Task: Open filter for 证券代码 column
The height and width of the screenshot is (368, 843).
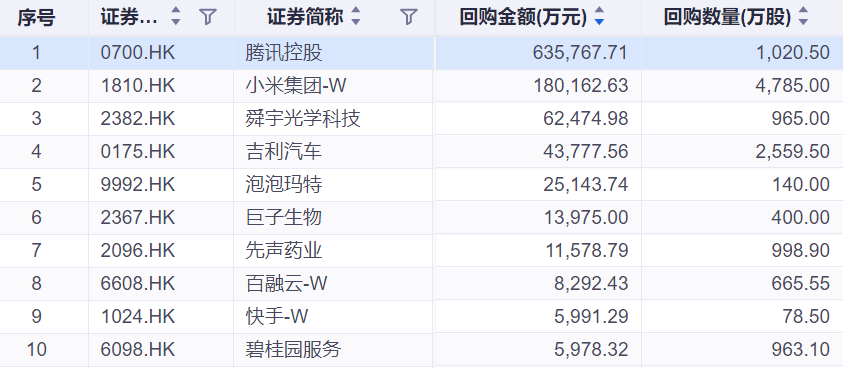Action: point(208,17)
